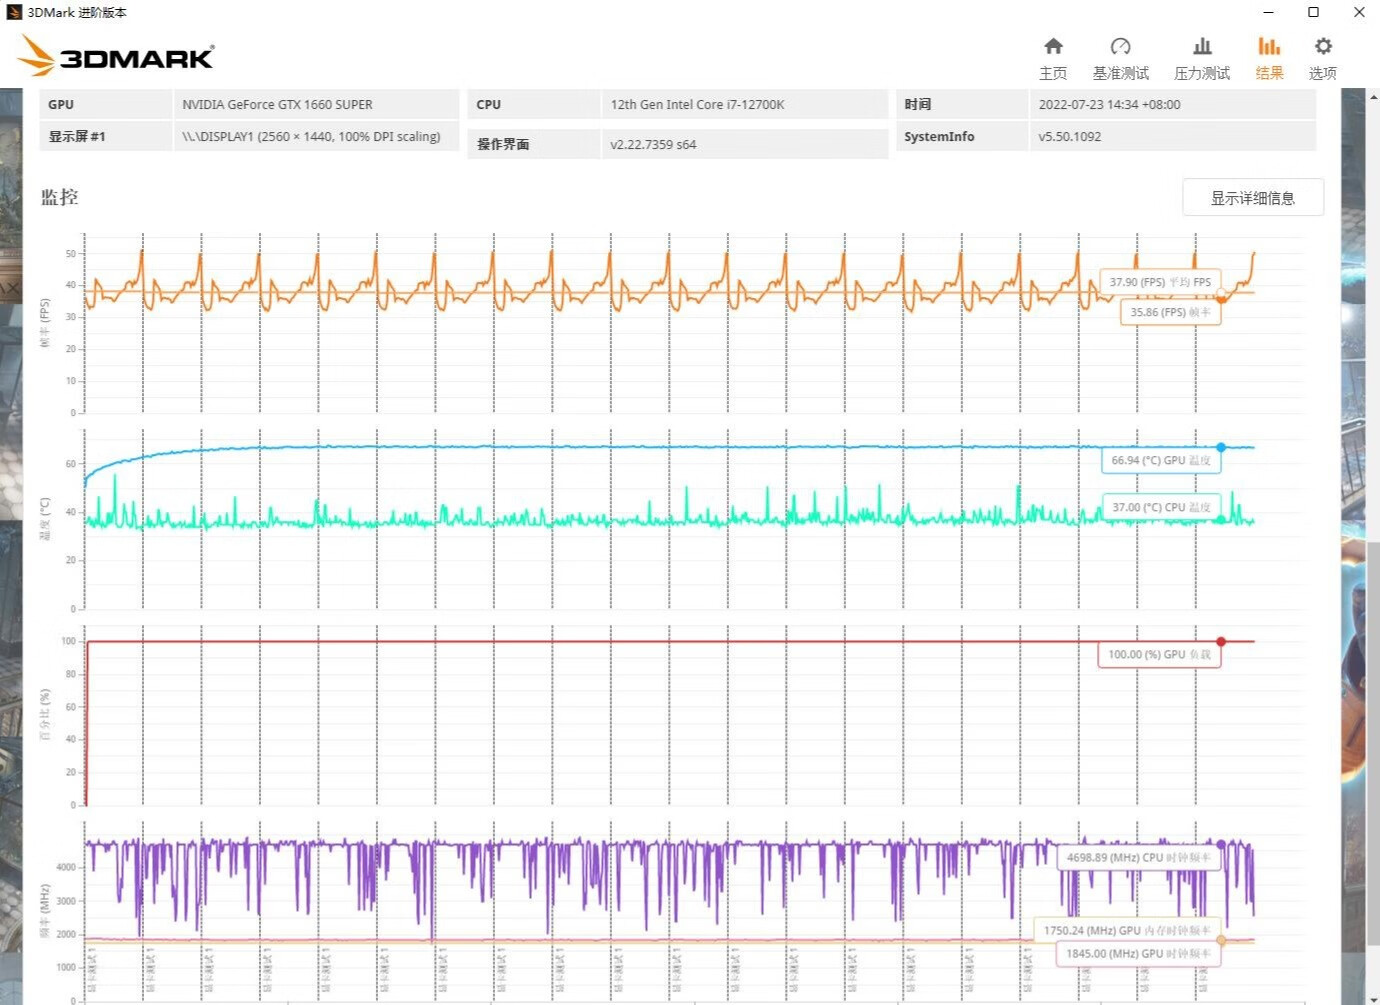1380x1005 pixels.
Task: Open the benchmark gauge icon
Action: (1120, 46)
